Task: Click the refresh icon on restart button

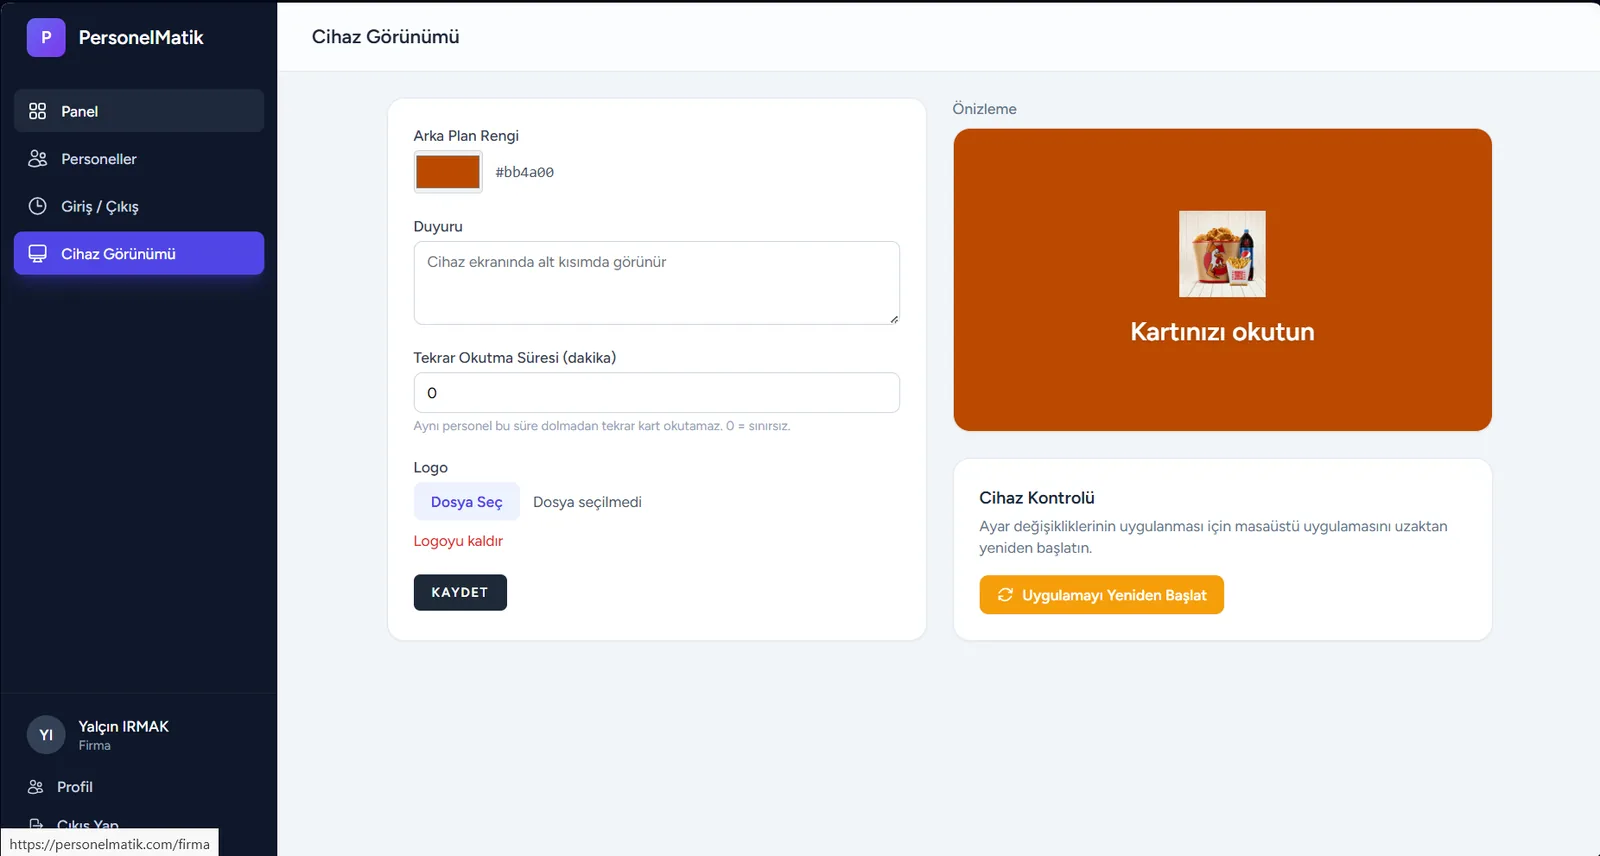Action: tap(1005, 594)
